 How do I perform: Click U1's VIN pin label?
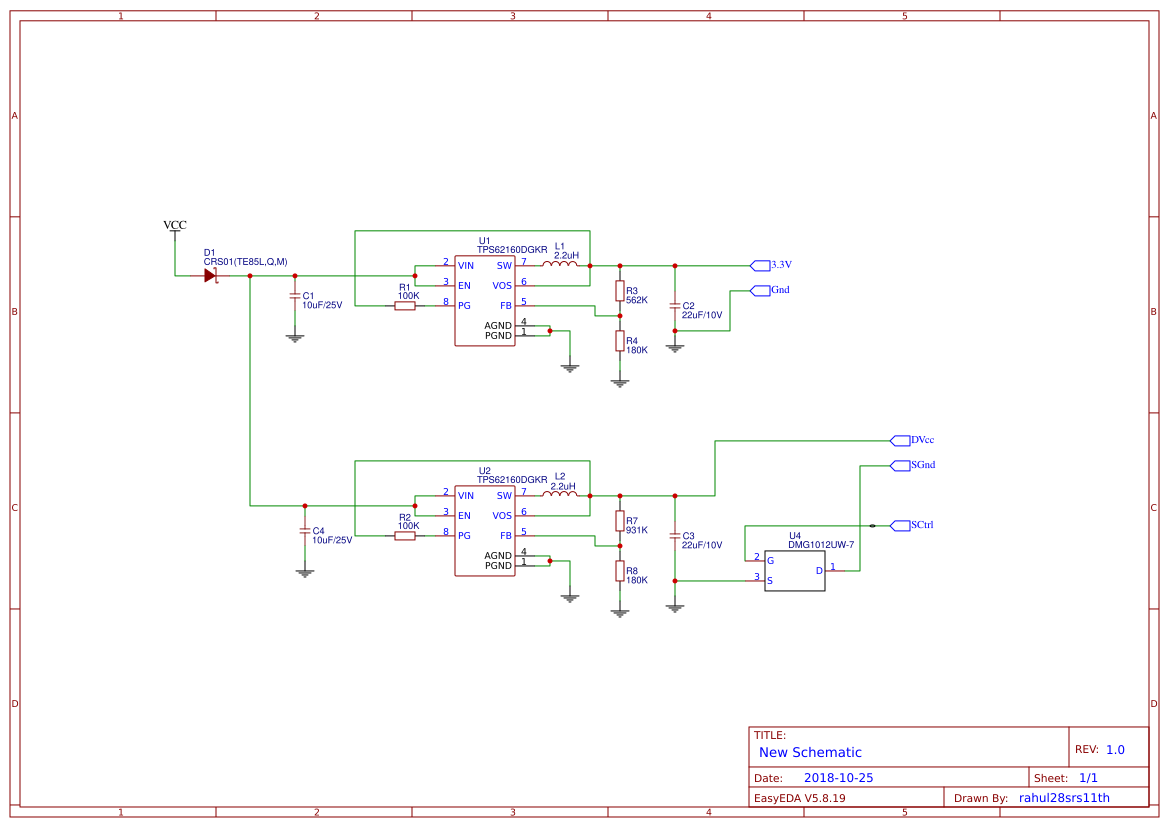coord(466,266)
